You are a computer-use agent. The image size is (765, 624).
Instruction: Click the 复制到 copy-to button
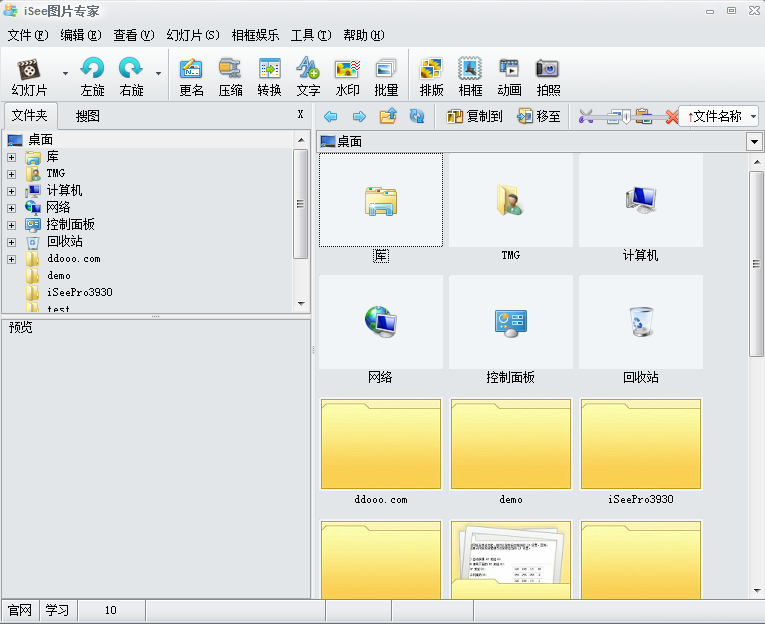[474, 116]
